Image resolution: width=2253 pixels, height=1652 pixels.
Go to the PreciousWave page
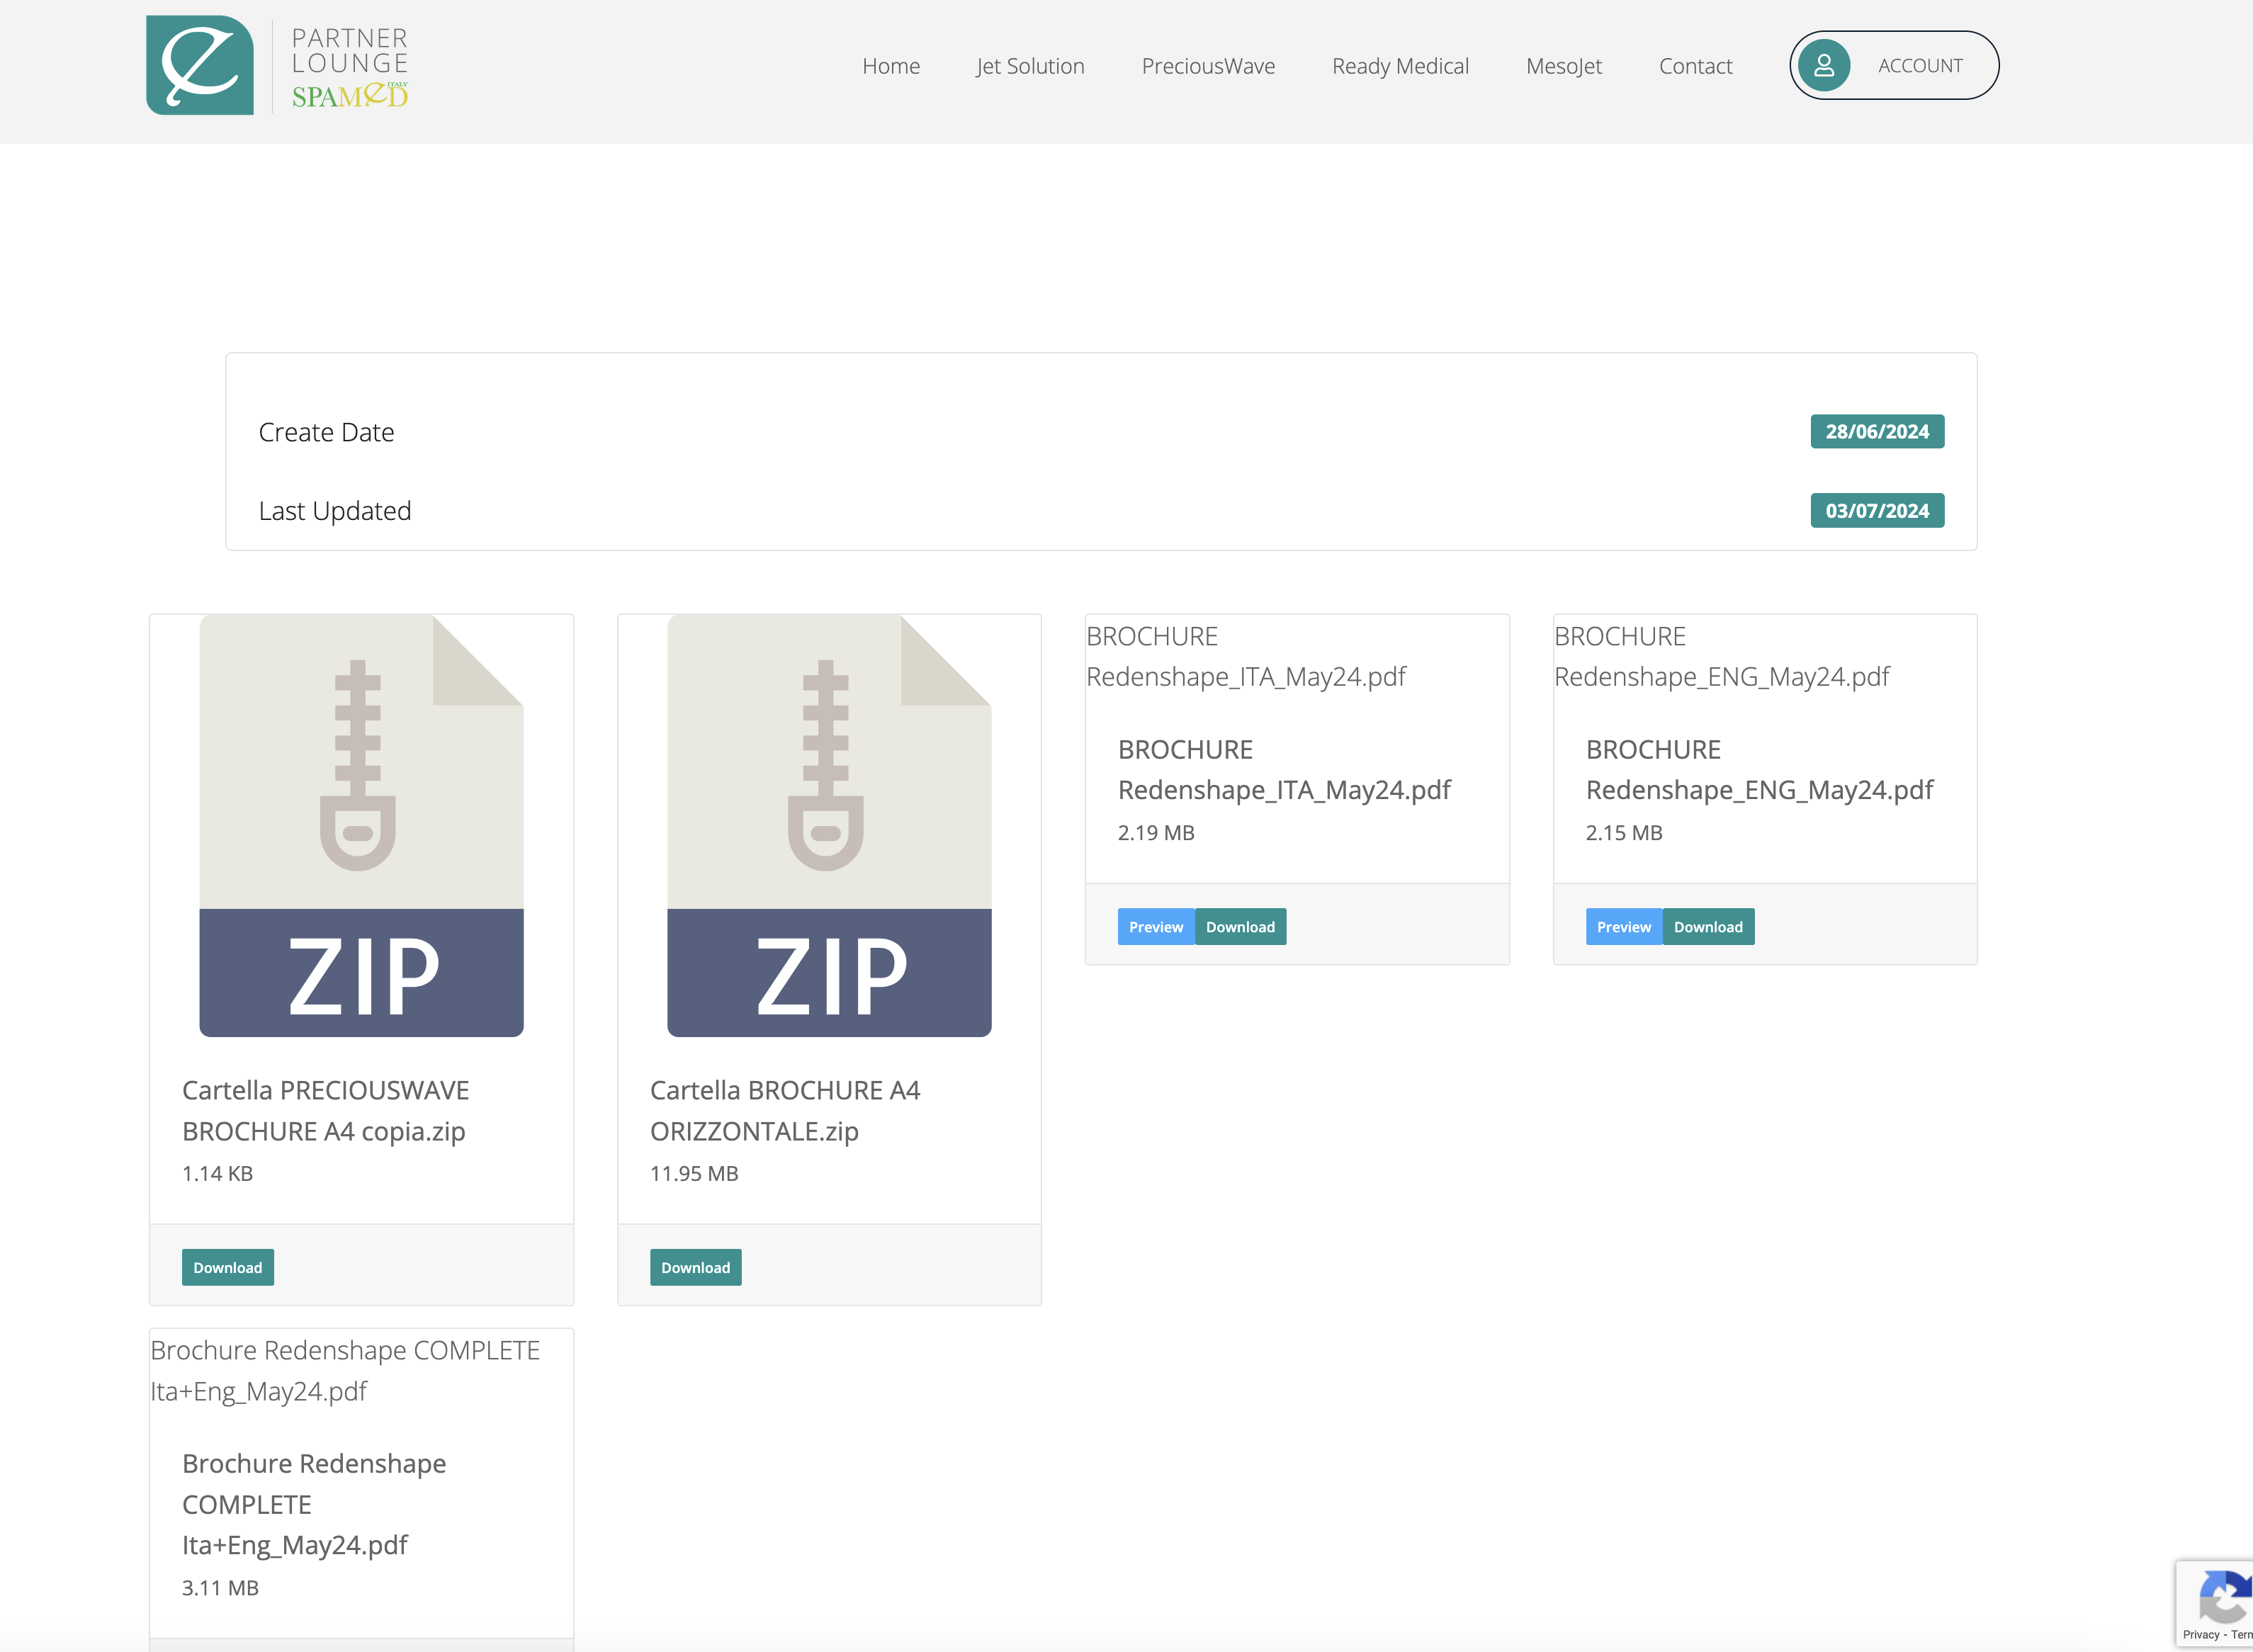pyautogui.click(x=1208, y=66)
